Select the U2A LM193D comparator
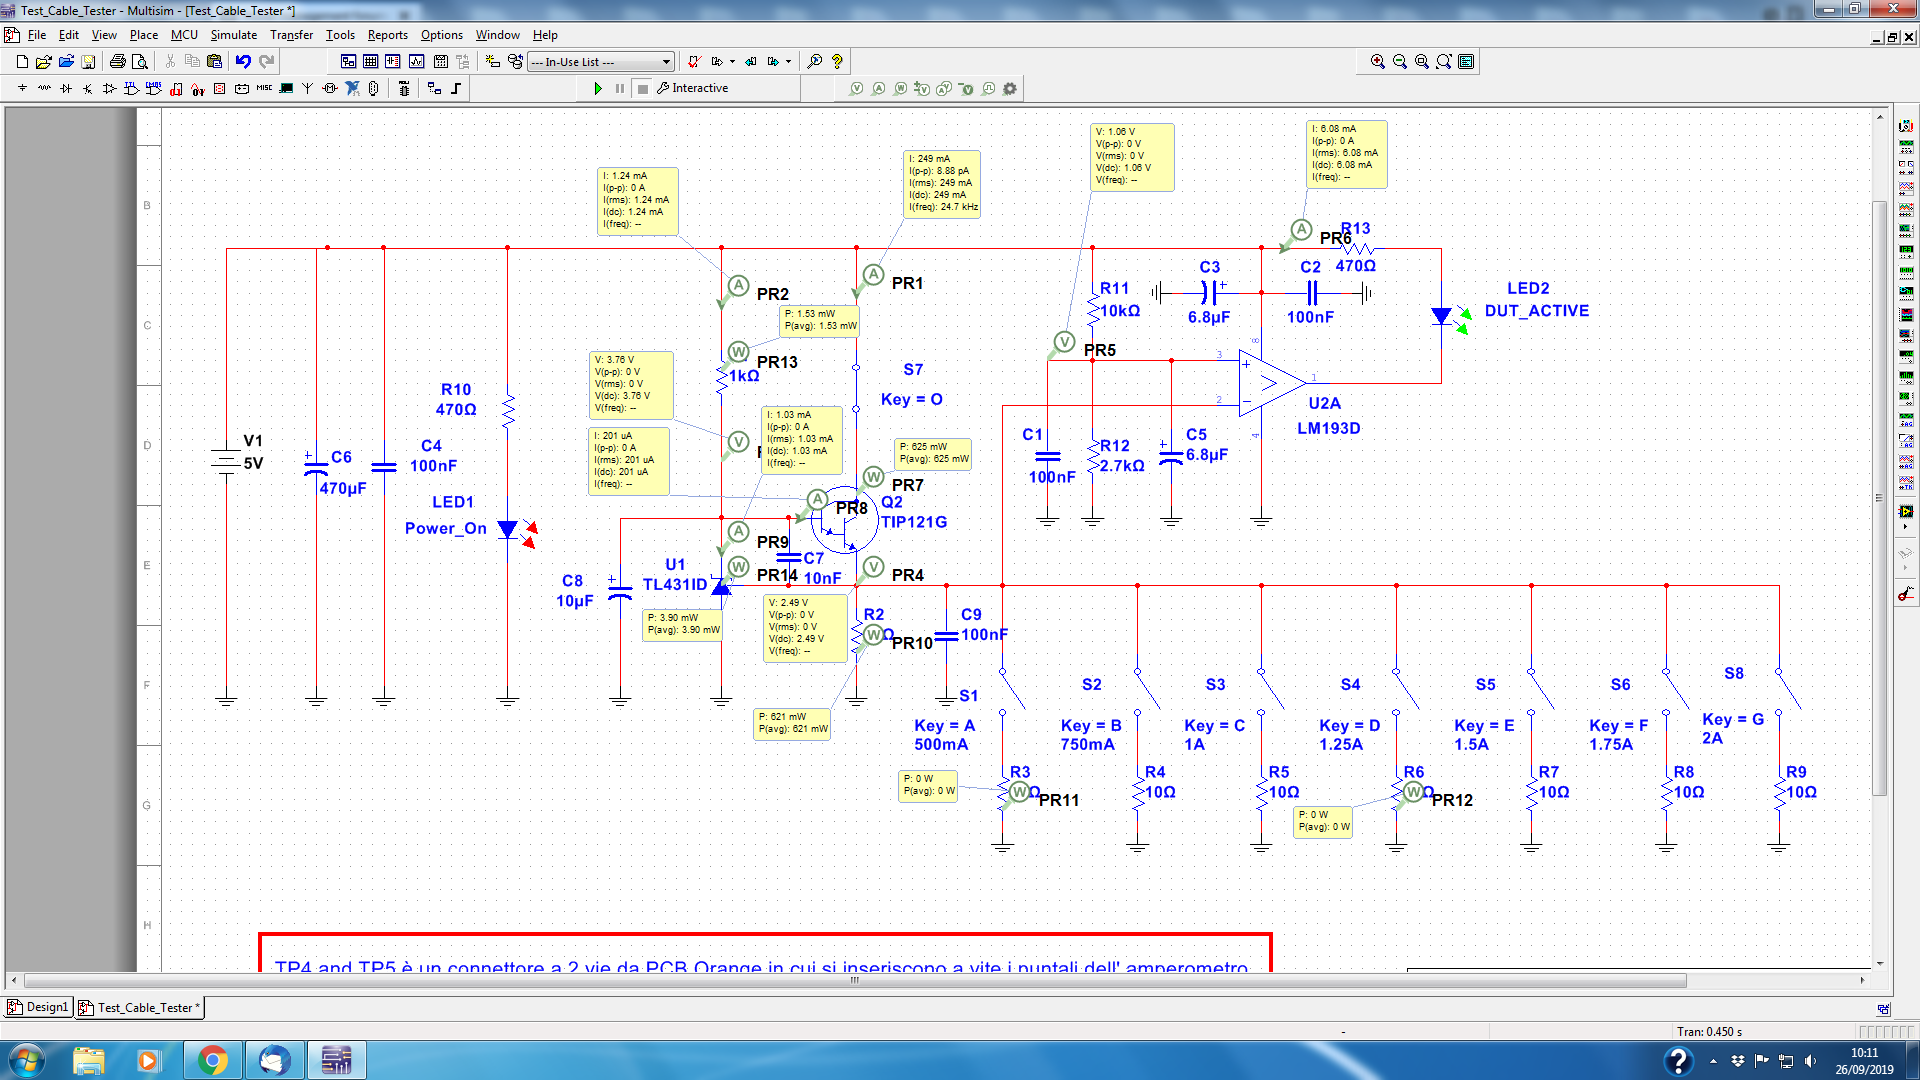The width and height of the screenshot is (1920, 1080). tap(1272, 383)
